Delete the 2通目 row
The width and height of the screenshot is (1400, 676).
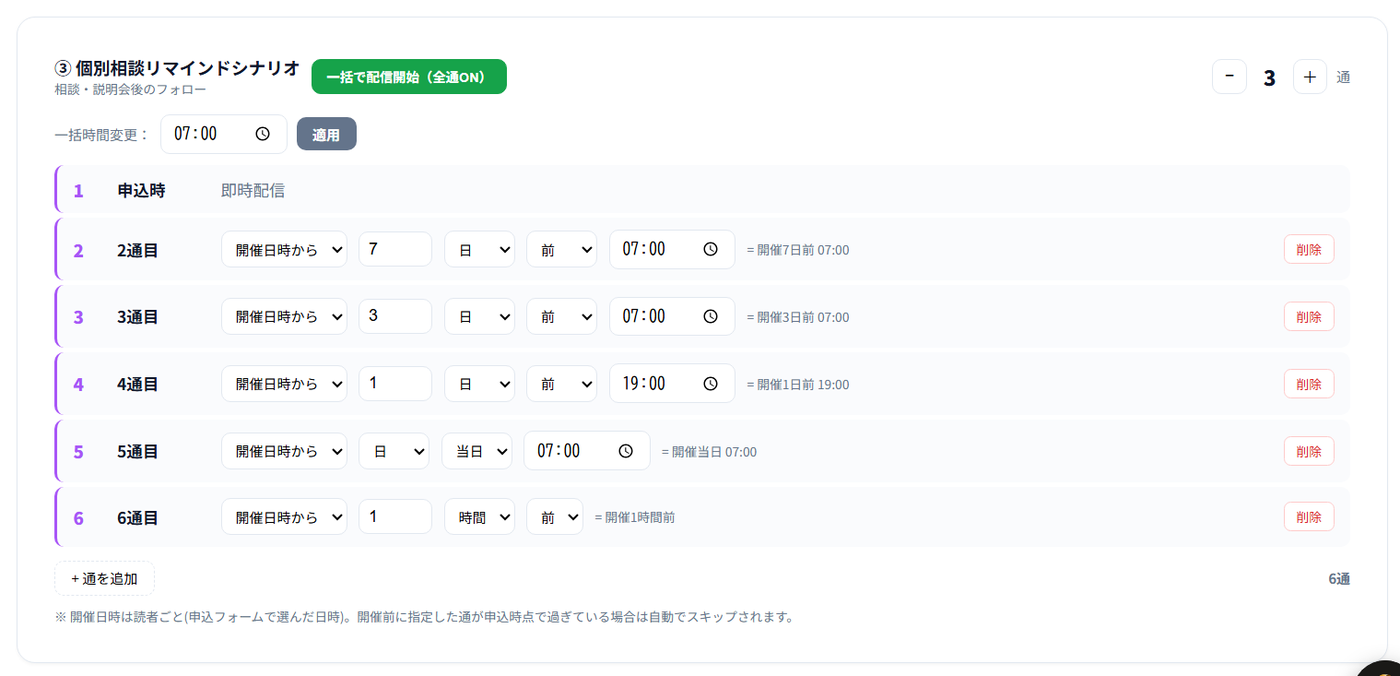click(x=1309, y=249)
